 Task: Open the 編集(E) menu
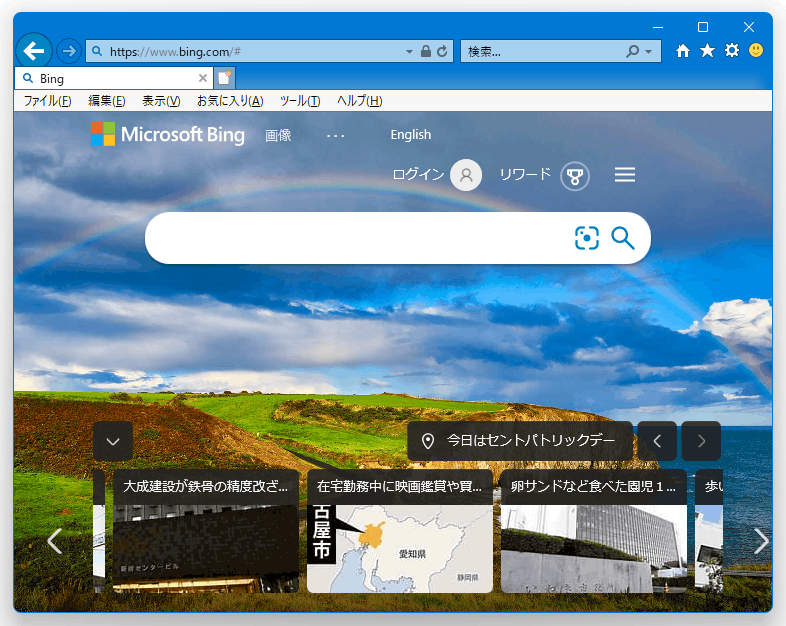pyautogui.click(x=107, y=101)
